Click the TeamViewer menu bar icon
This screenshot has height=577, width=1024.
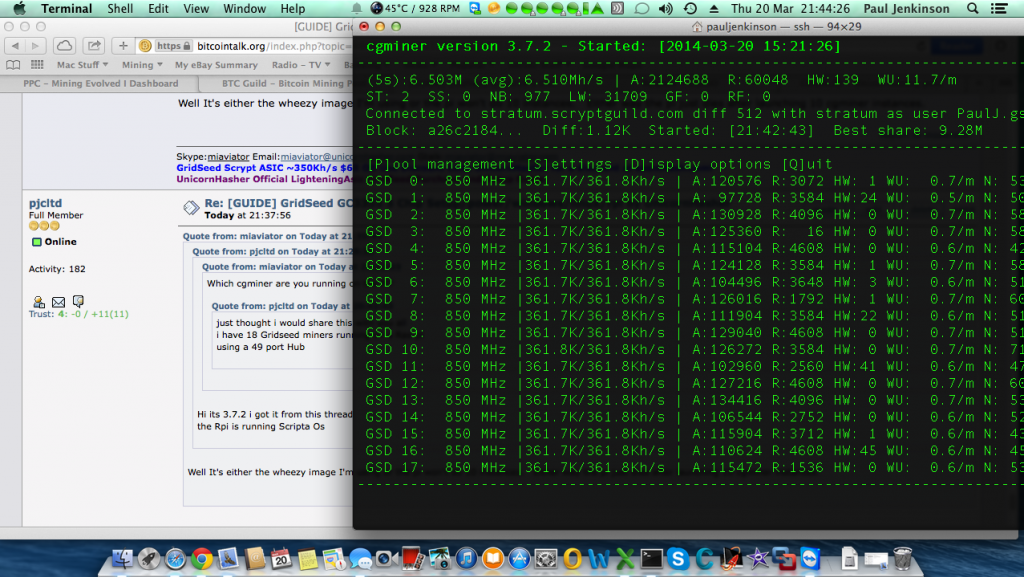(x=475, y=8)
